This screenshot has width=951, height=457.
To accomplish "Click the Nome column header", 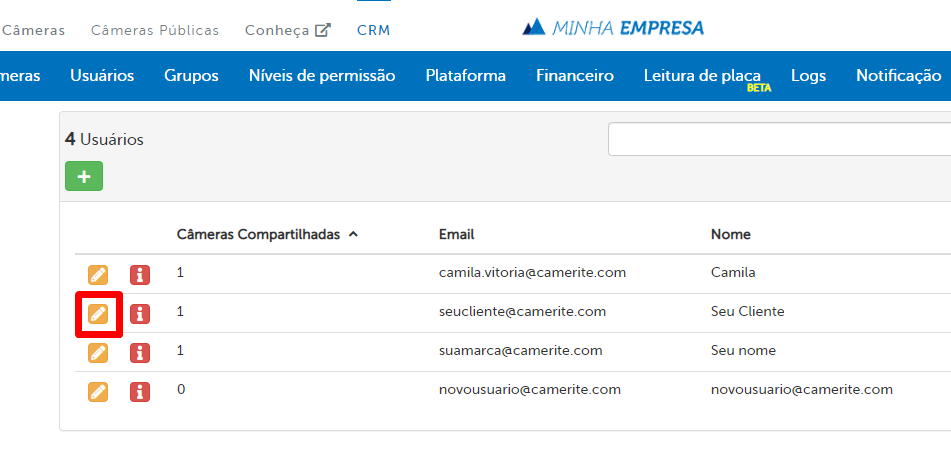I will pos(730,234).
